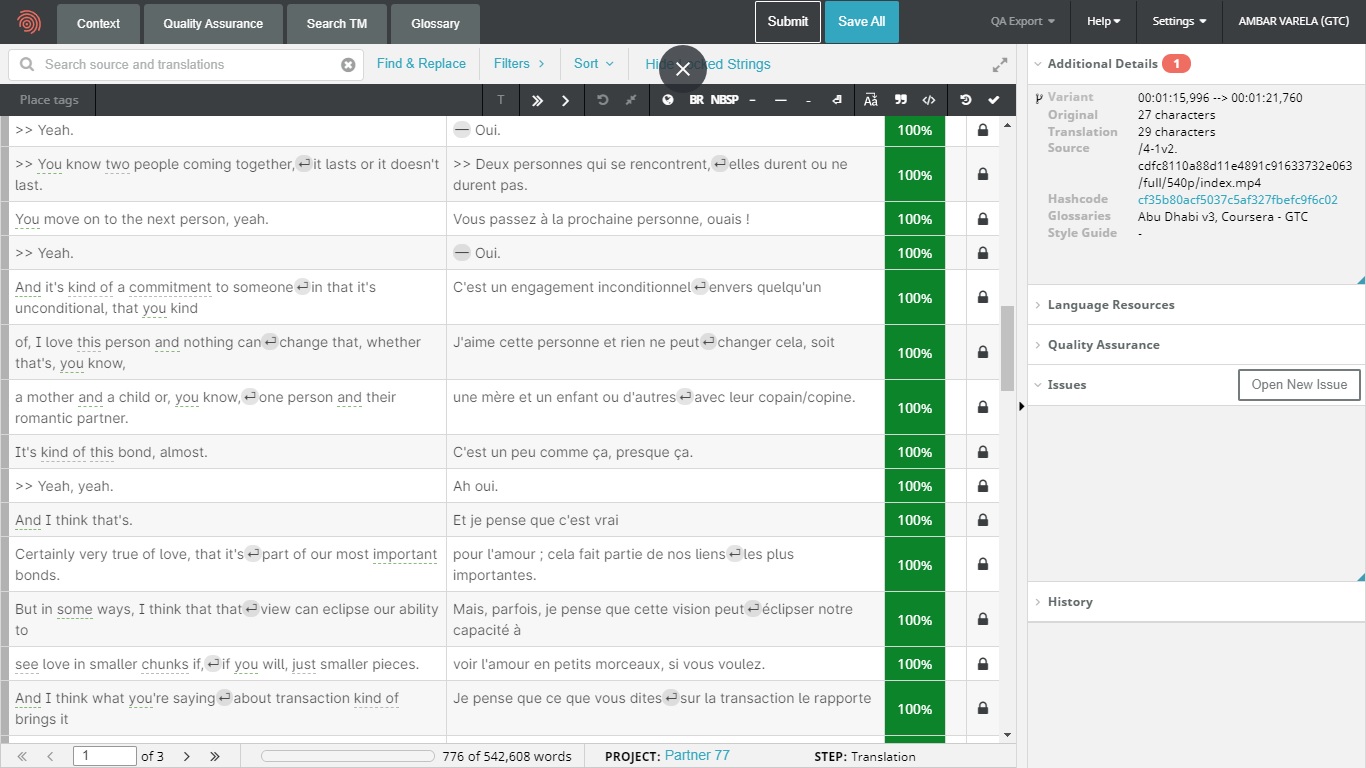Click the change case Aa icon

click(871, 100)
